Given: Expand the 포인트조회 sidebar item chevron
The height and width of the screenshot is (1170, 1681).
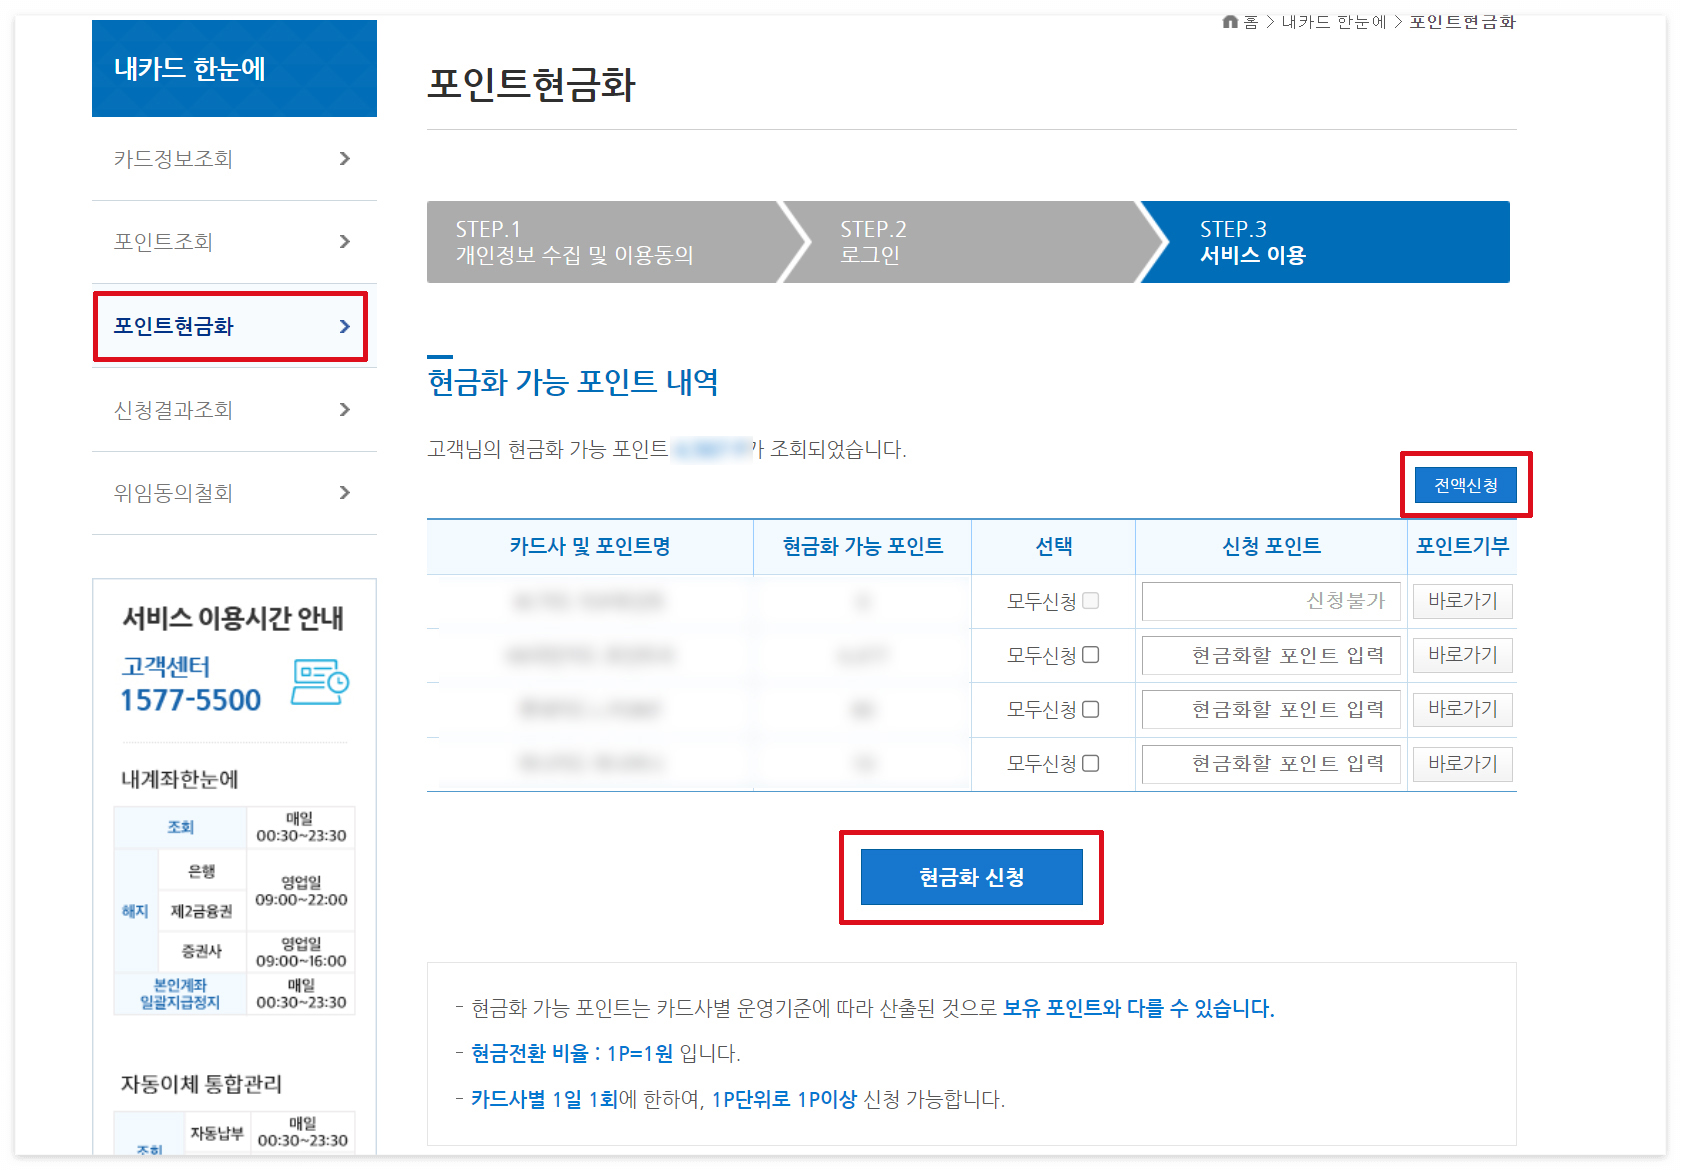Looking at the screenshot, I should 345,241.
